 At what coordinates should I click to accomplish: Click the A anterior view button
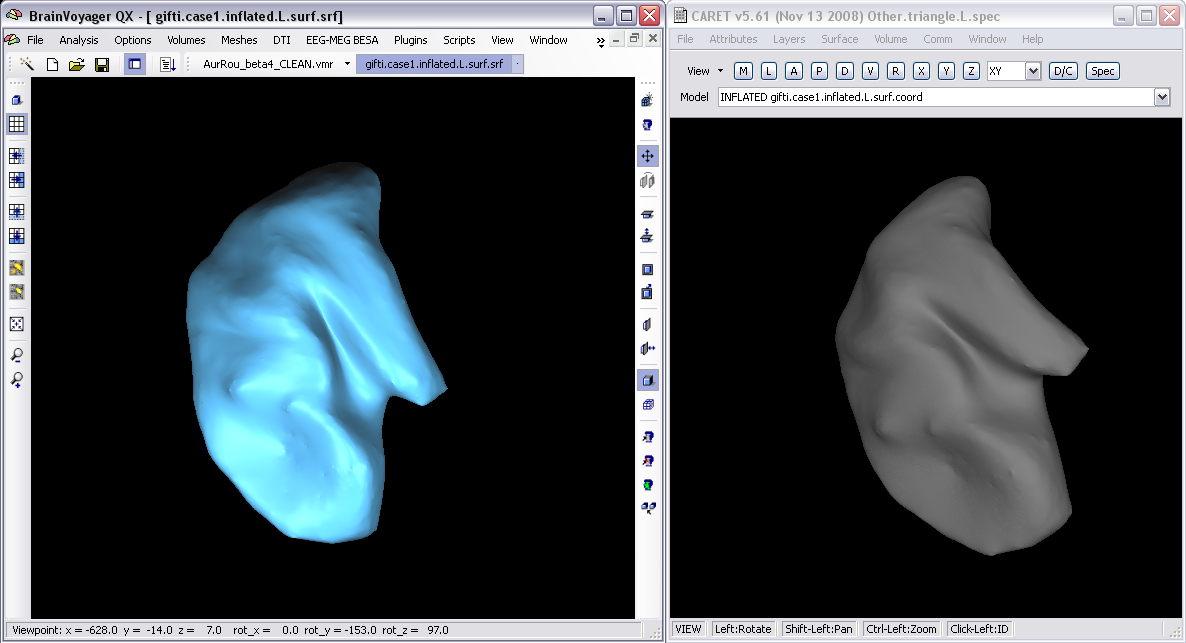[793, 71]
